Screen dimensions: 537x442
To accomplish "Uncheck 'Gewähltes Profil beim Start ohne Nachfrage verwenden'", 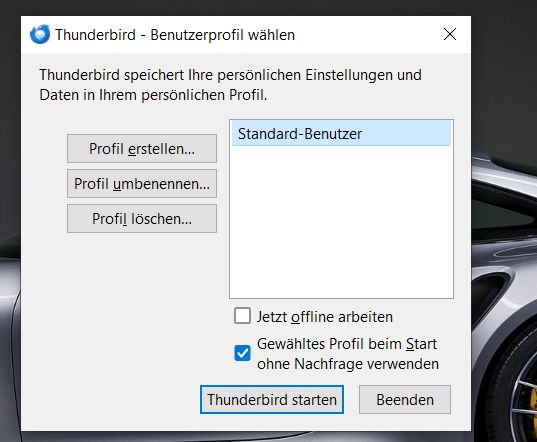I will pos(242,353).
